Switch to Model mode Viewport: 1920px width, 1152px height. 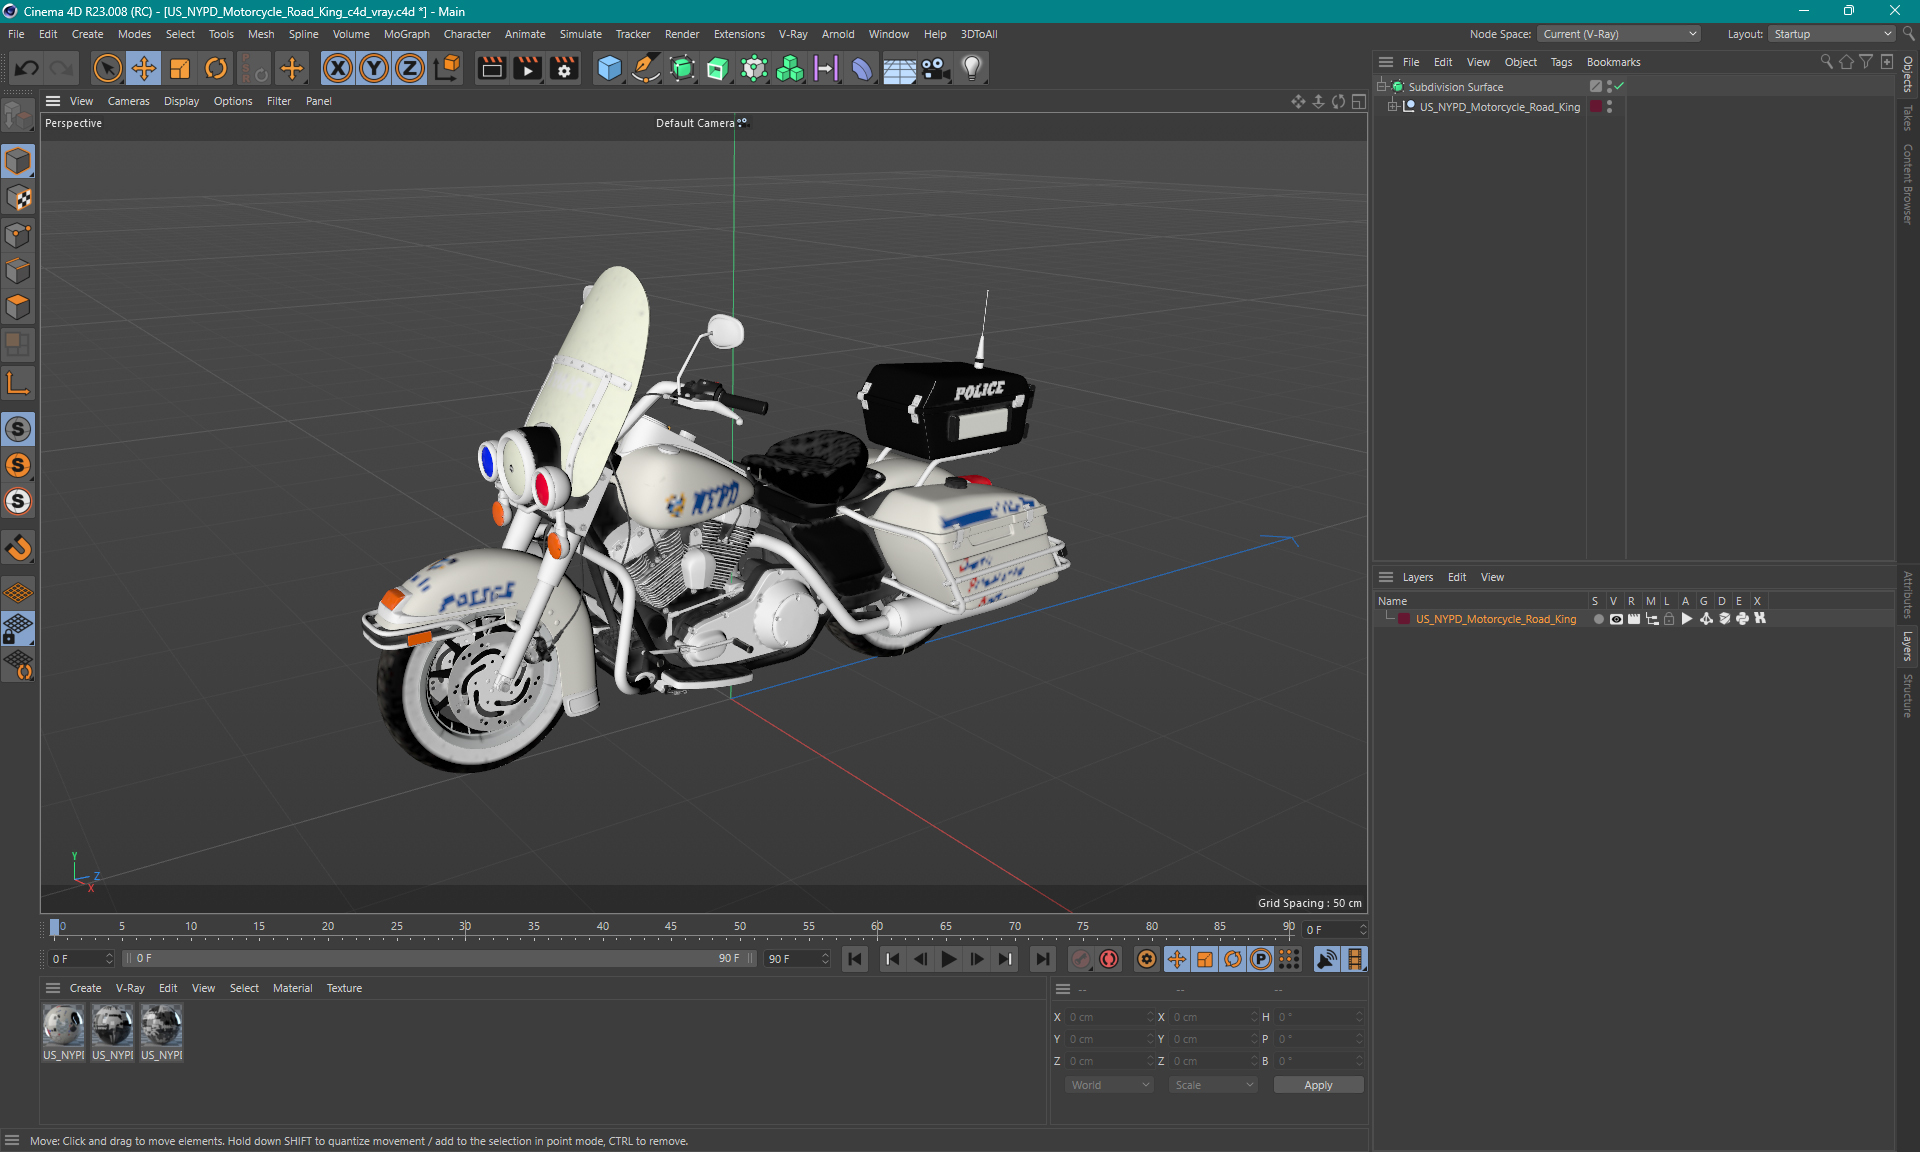point(18,161)
